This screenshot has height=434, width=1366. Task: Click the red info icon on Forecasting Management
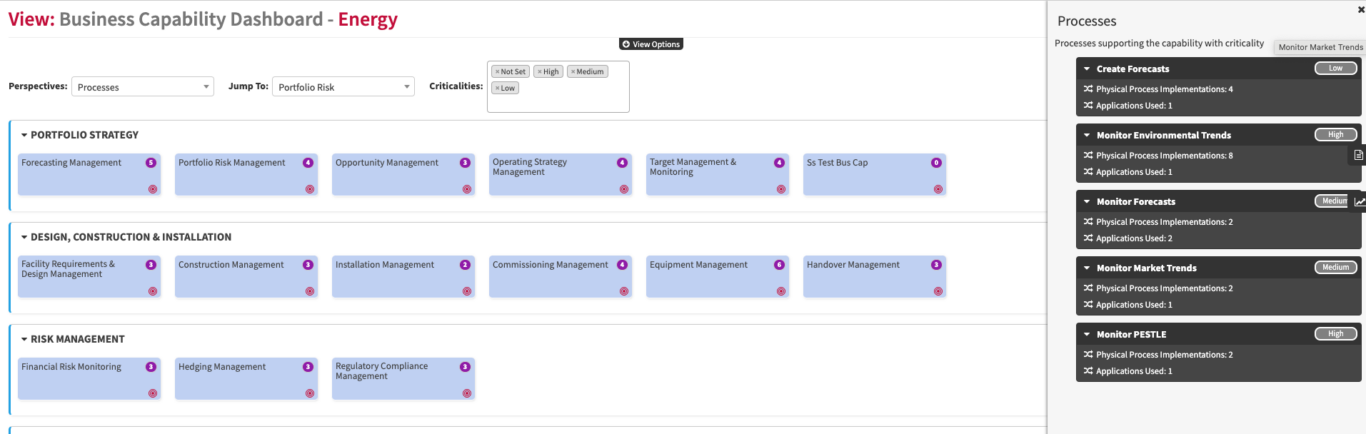153,189
